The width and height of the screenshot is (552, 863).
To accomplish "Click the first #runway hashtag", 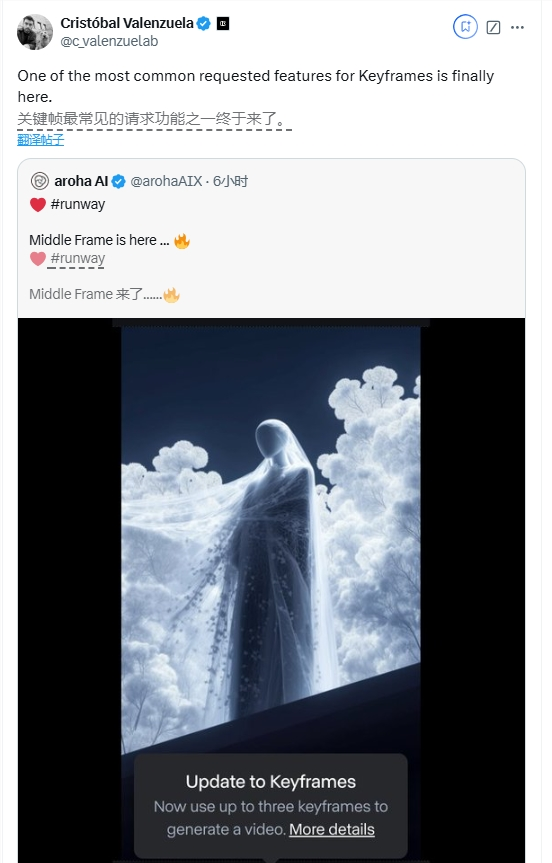I will click(x=78, y=204).
